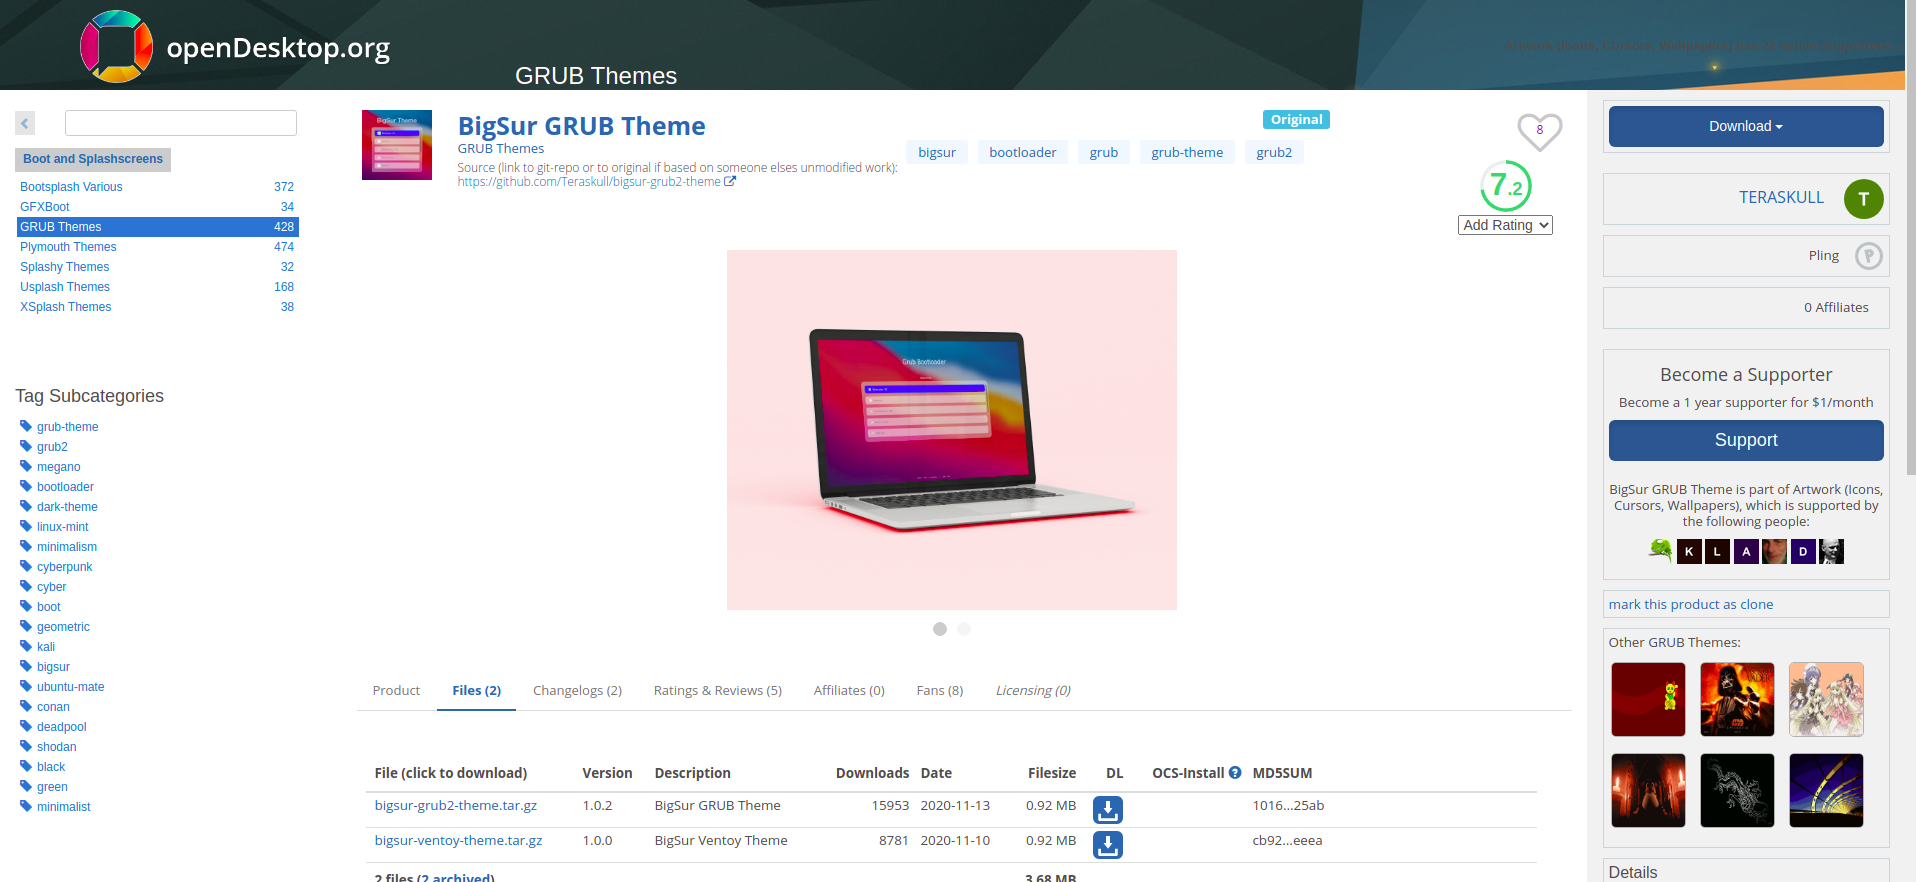
Task: Open Bootsplash Various category
Action: pos(157,187)
